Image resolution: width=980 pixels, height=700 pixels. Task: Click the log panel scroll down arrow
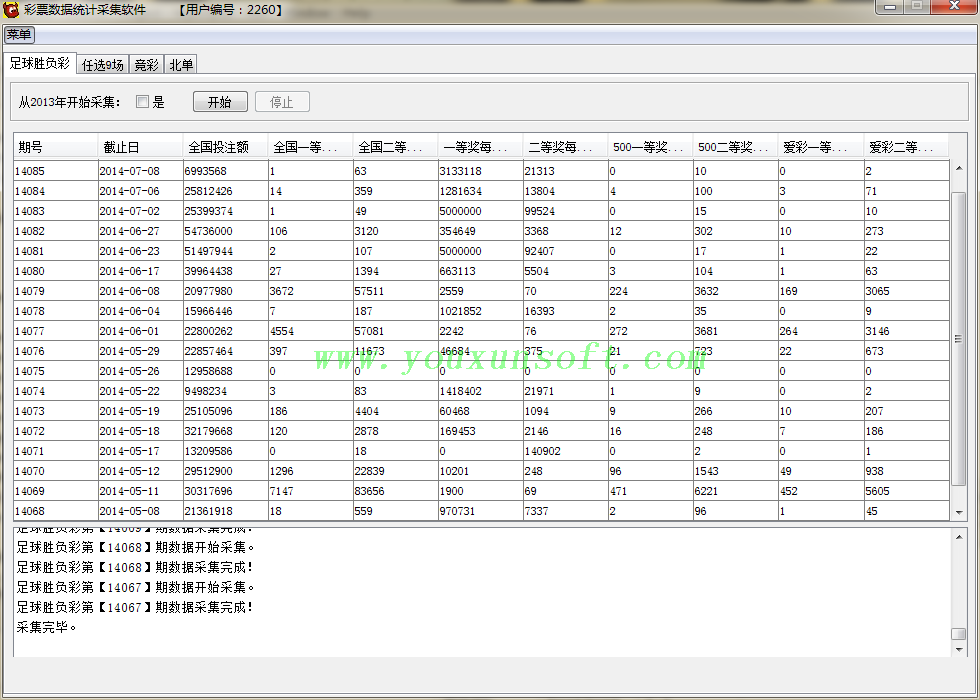[x=959, y=649]
